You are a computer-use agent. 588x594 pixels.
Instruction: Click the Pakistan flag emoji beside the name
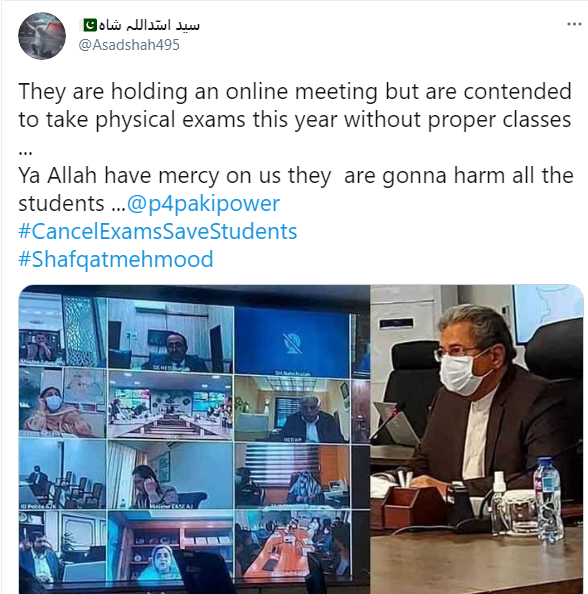[x=90, y=25]
